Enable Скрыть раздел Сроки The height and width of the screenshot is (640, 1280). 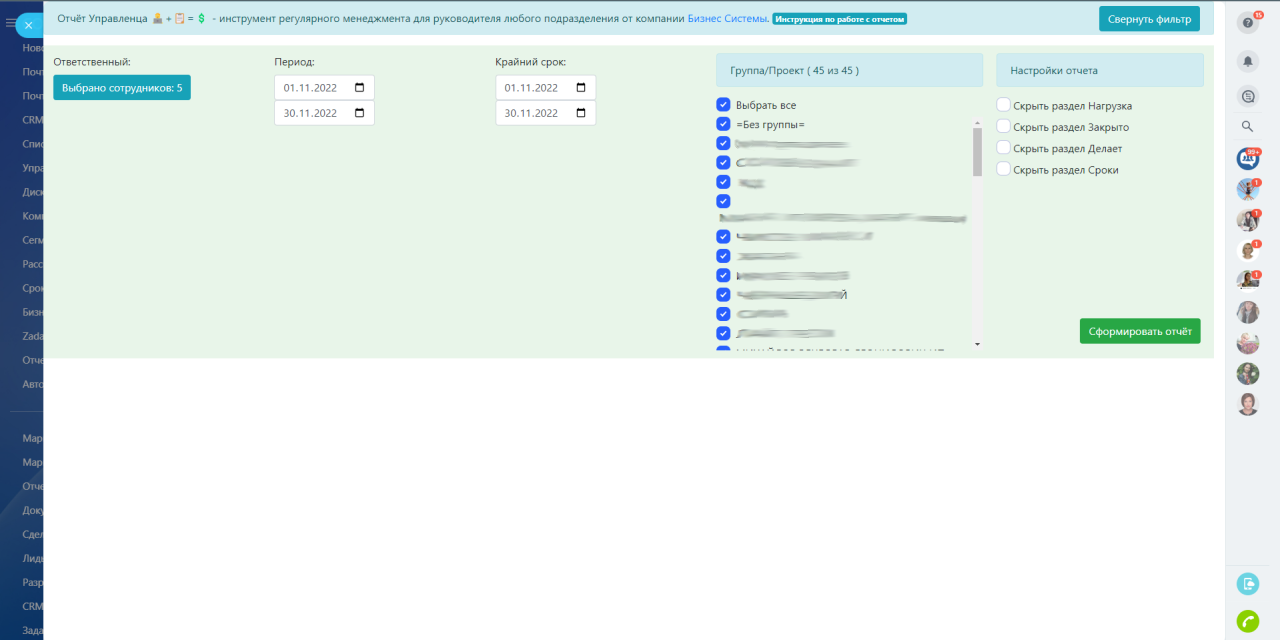point(1004,170)
